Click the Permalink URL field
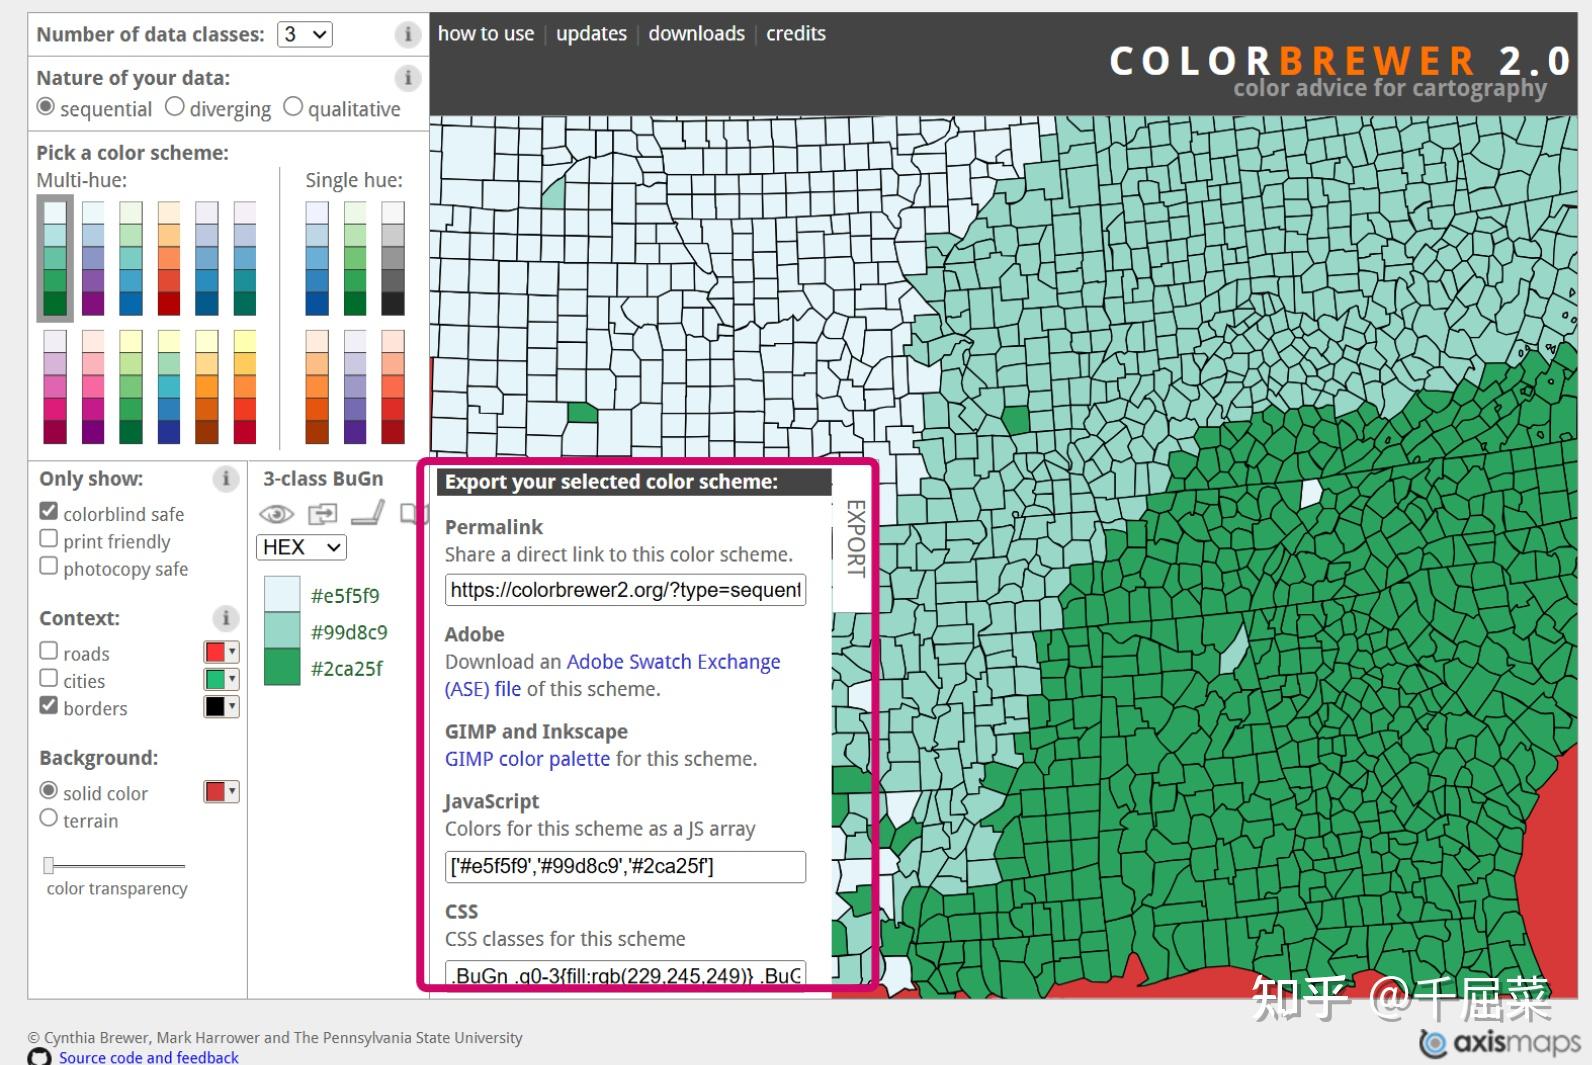 click(625, 590)
